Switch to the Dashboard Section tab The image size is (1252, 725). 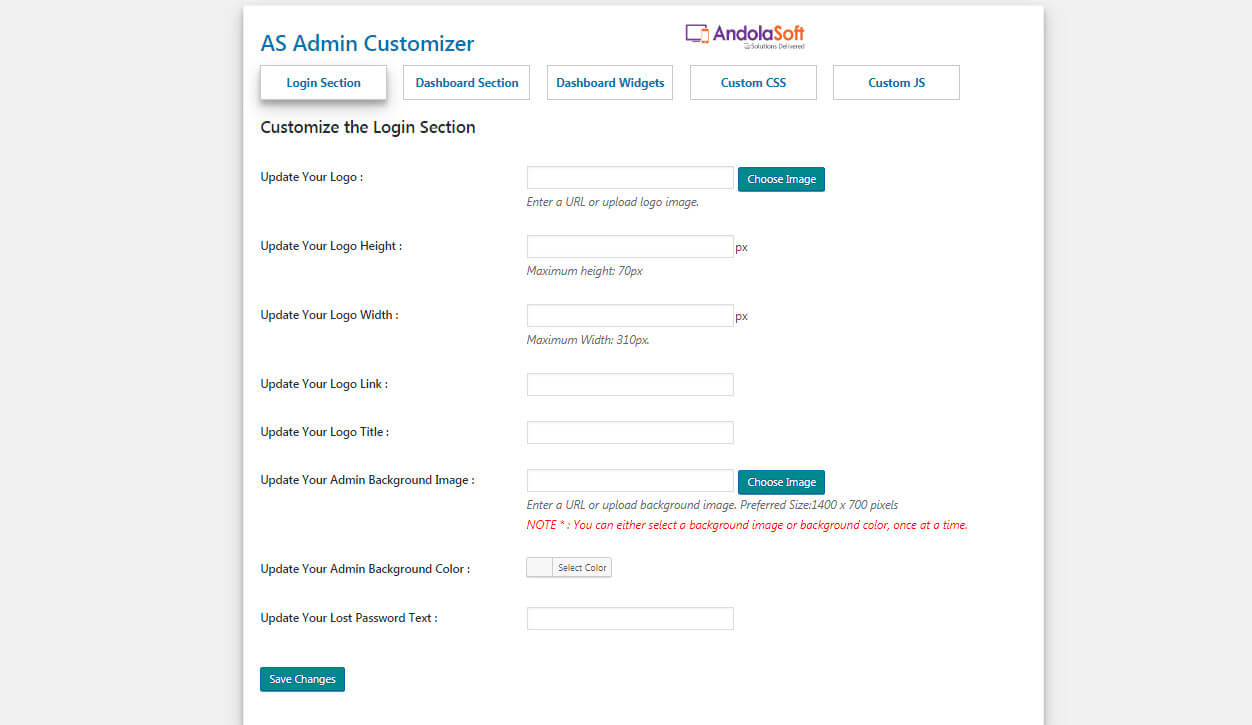467,83
